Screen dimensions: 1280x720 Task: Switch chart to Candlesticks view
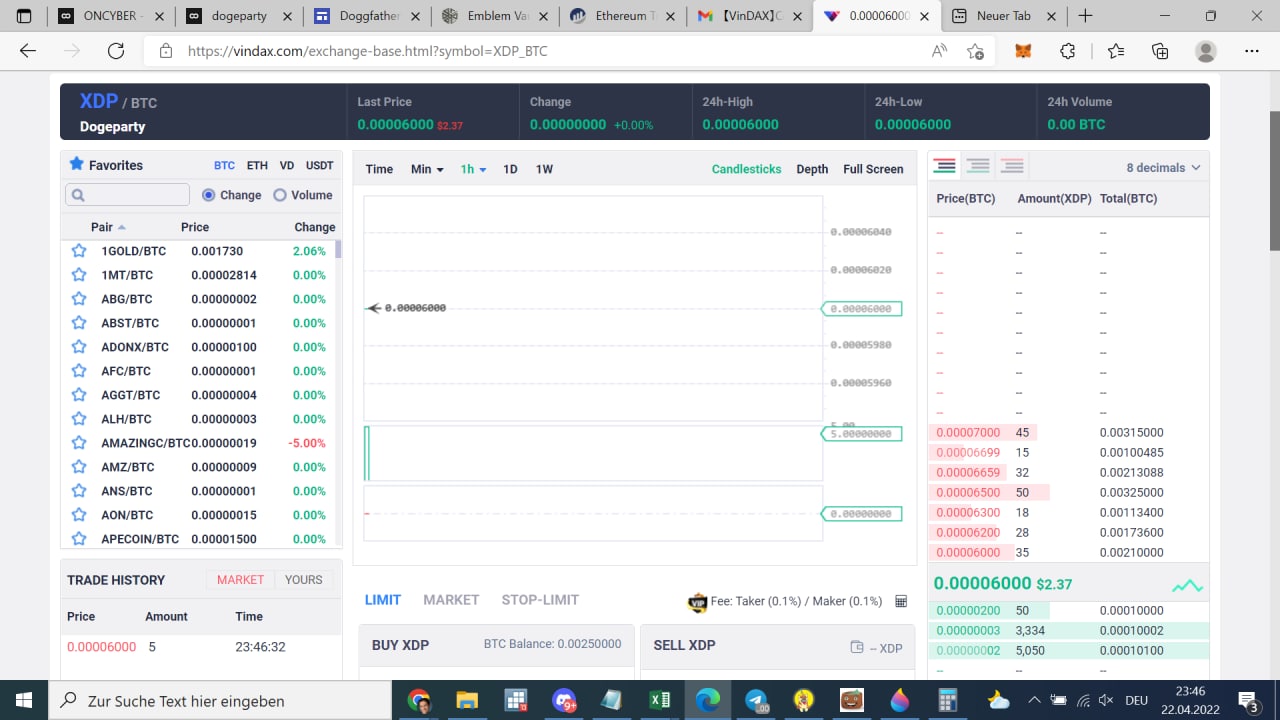coord(746,169)
